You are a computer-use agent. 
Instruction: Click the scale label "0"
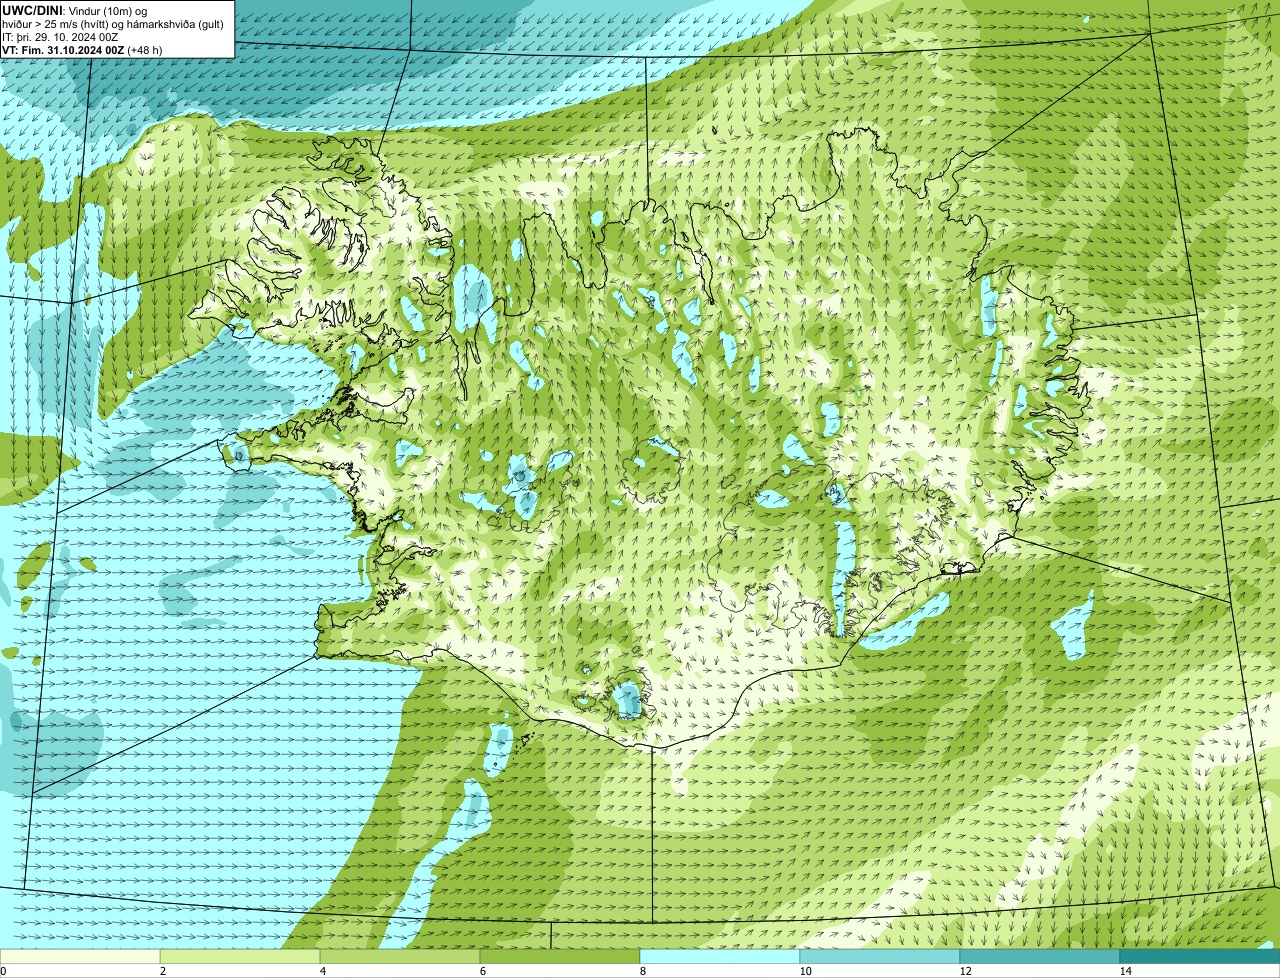3,971
